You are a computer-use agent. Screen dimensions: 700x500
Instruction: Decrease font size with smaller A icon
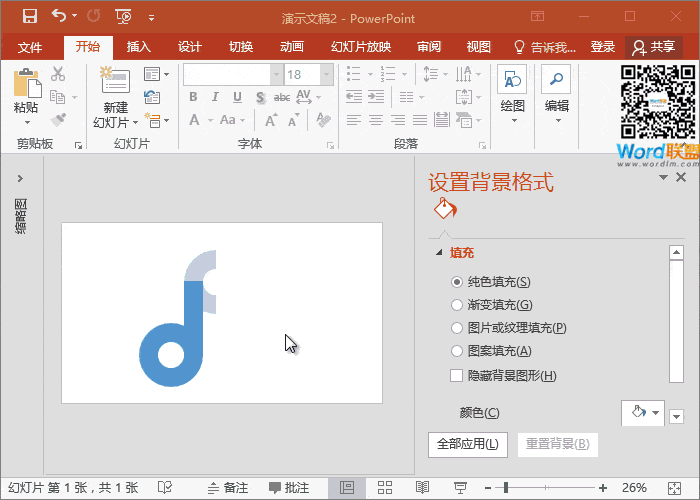click(x=294, y=120)
